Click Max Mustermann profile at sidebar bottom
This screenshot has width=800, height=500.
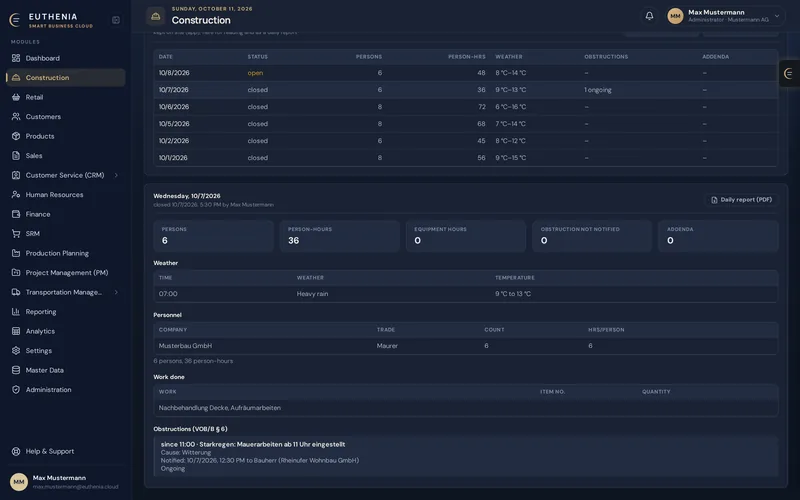pyautogui.click(x=65, y=482)
